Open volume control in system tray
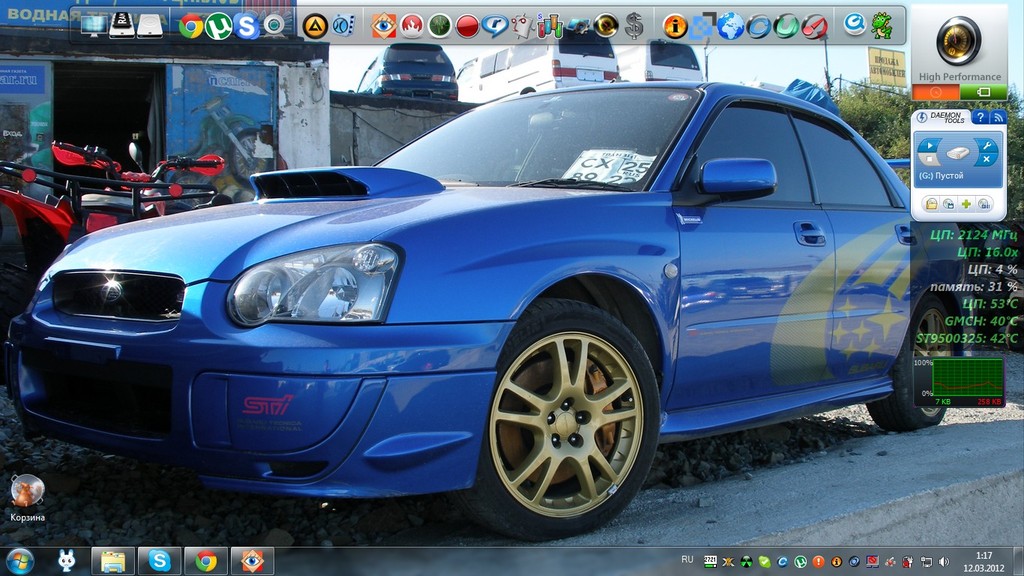 click(941, 561)
